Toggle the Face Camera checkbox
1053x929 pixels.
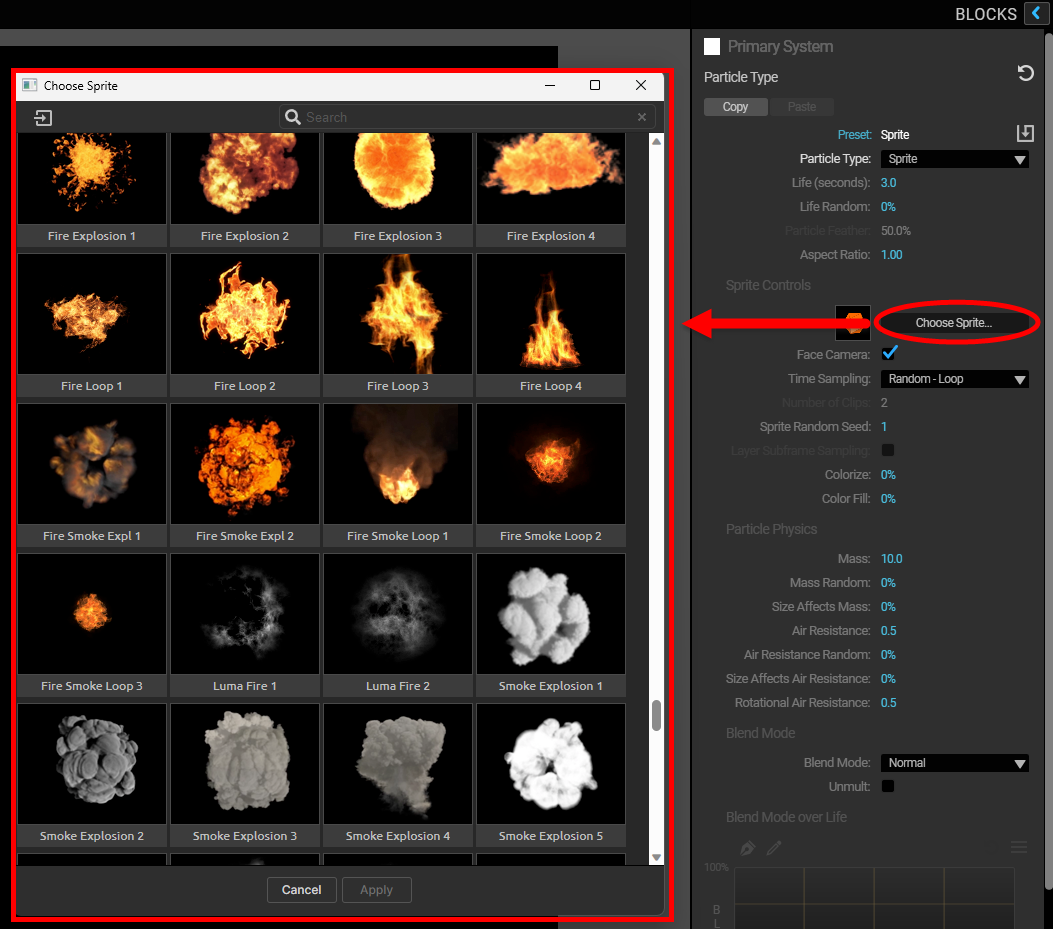point(890,353)
